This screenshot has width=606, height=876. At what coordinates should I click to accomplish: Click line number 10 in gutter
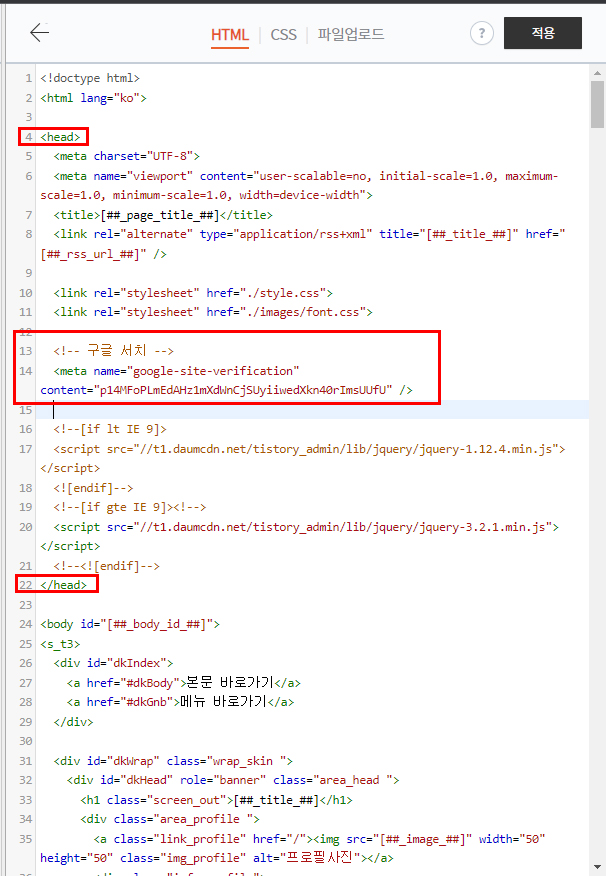click(x=26, y=293)
